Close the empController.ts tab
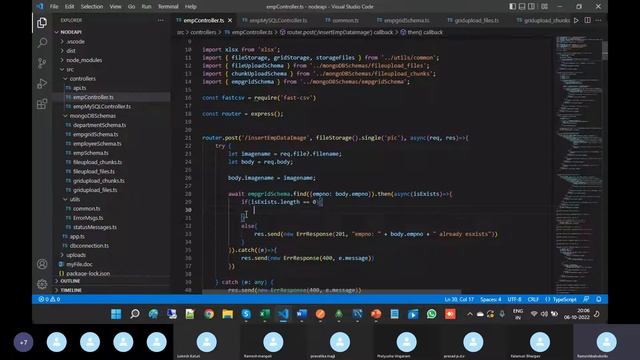Viewport: 640px width, 360px height. coord(230,20)
